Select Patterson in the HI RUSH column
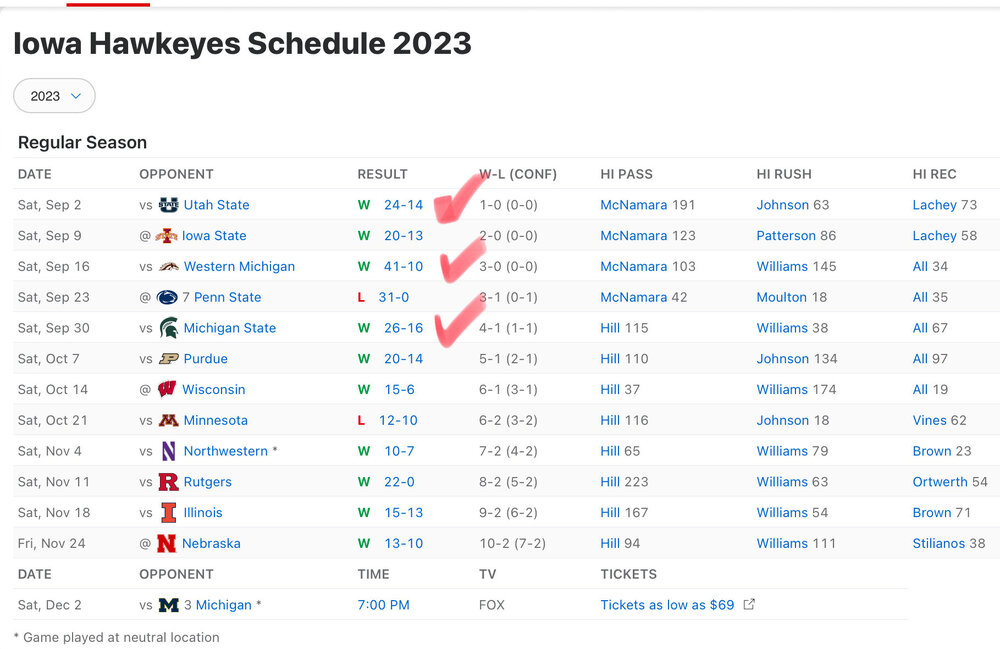The image size is (1000, 649). click(786, 236)
